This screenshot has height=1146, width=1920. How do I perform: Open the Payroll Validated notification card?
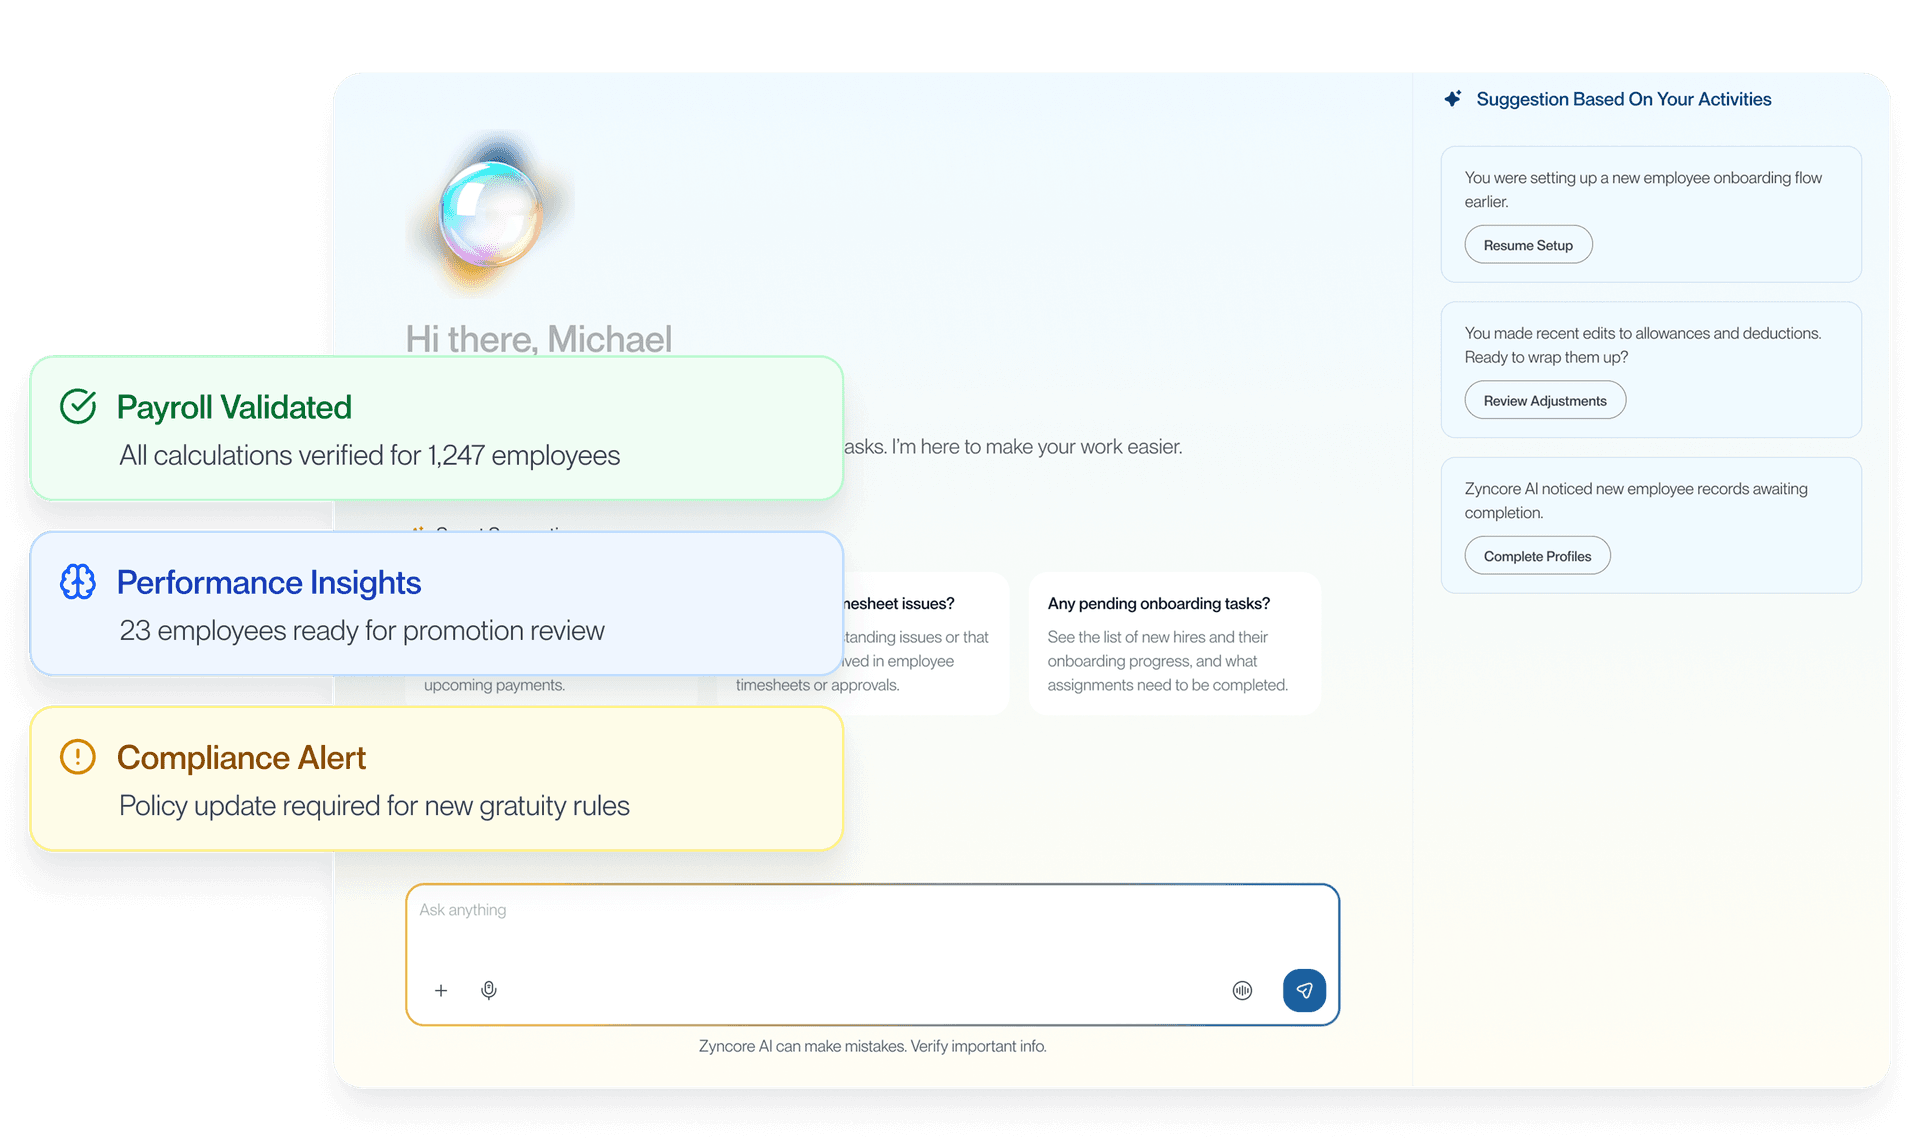(x=437, y=428)
